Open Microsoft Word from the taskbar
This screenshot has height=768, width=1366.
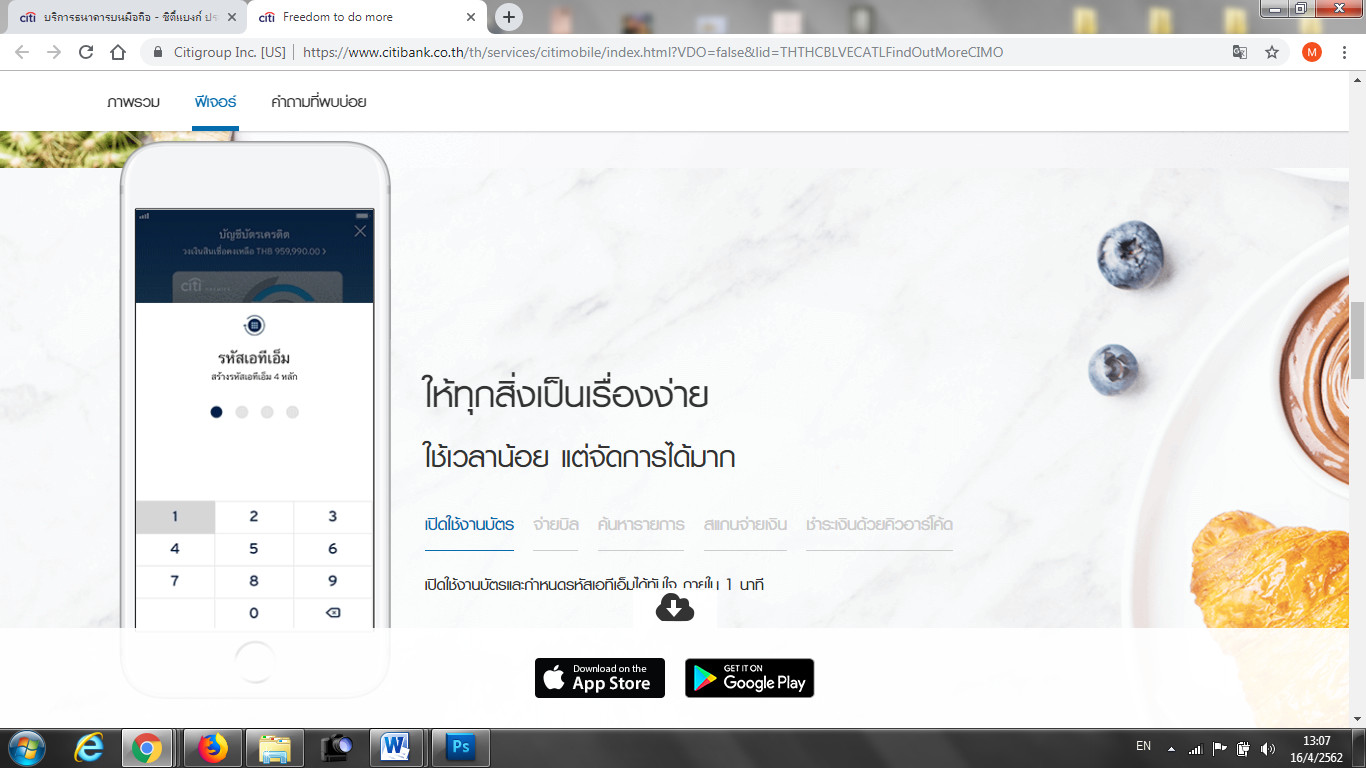point(397,747)
